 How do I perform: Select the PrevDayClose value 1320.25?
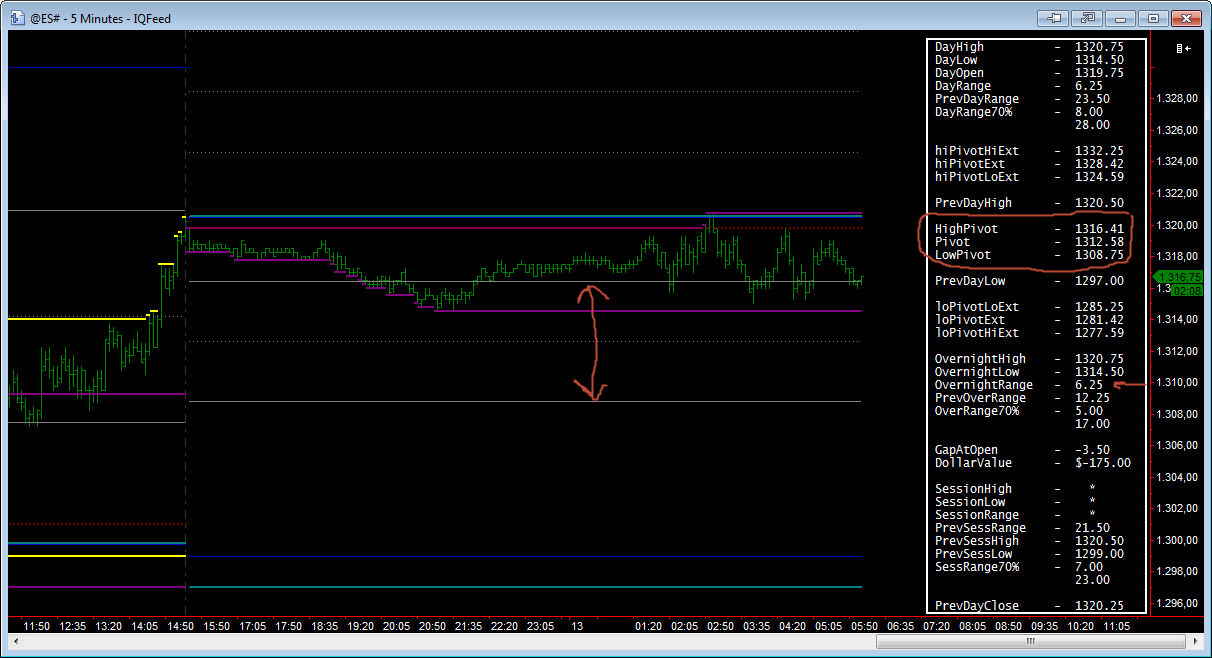(1099, 606)
